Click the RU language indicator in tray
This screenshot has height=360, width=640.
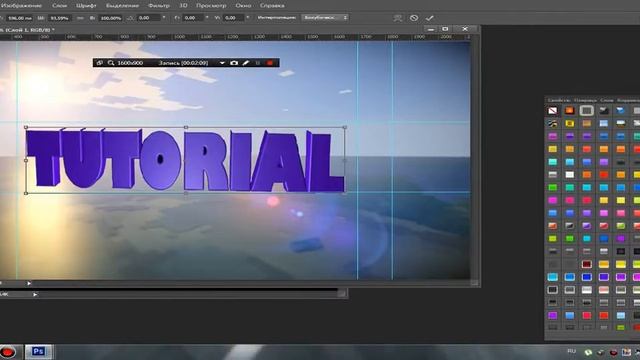pyautogui.click(x=572, y=351)
